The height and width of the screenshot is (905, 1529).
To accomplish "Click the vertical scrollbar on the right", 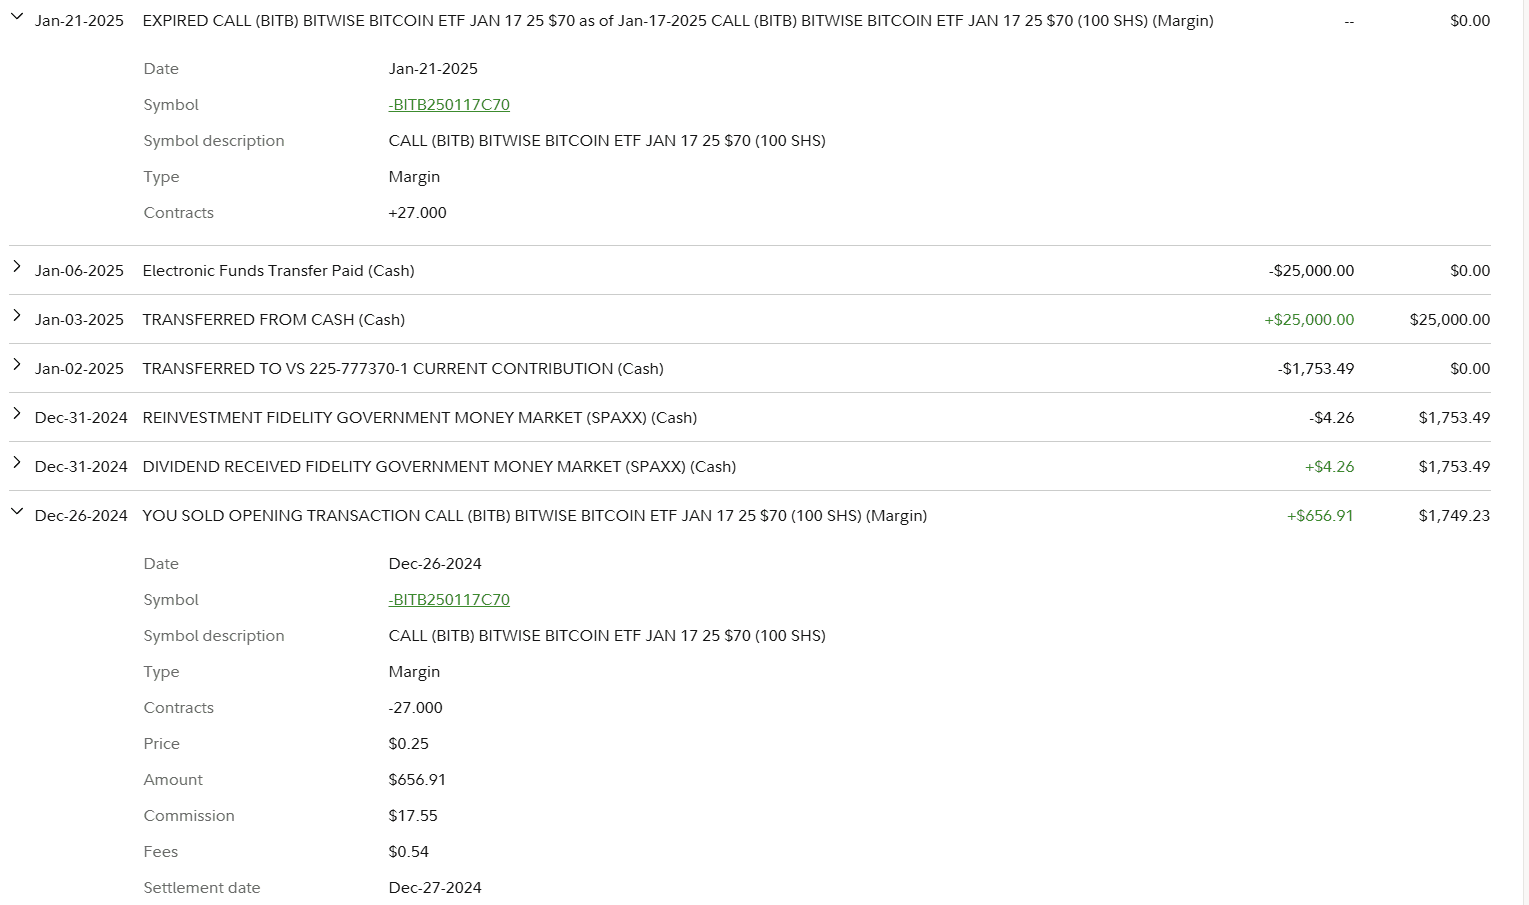I will tap(1525, 450).
